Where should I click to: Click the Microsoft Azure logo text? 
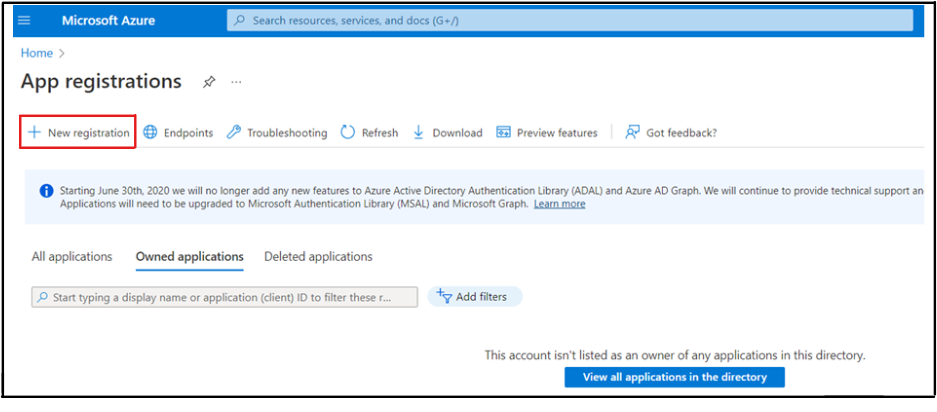(108, 20)
